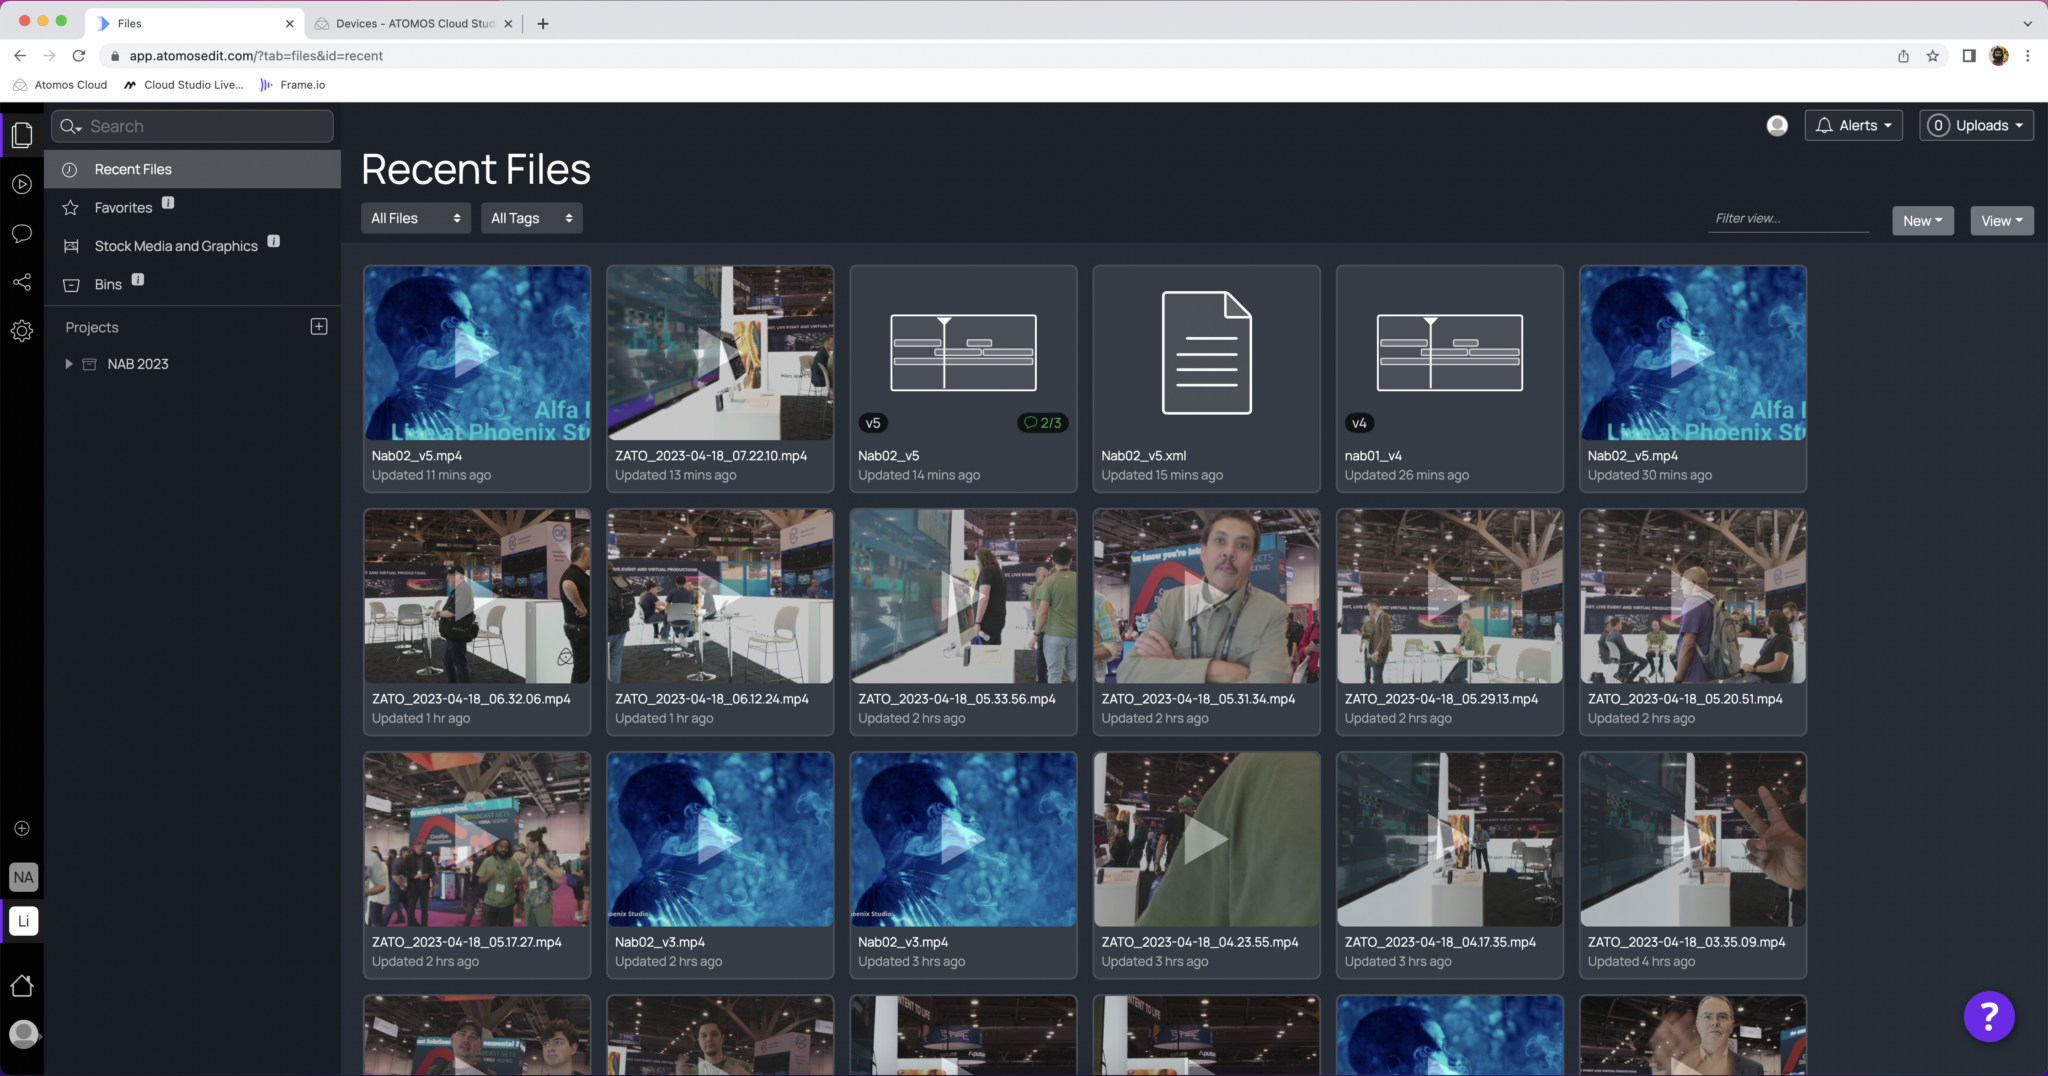Open Settings via the gear icon
The height and width of the screenshot is (1076, 2048).
tap(22, 330)
